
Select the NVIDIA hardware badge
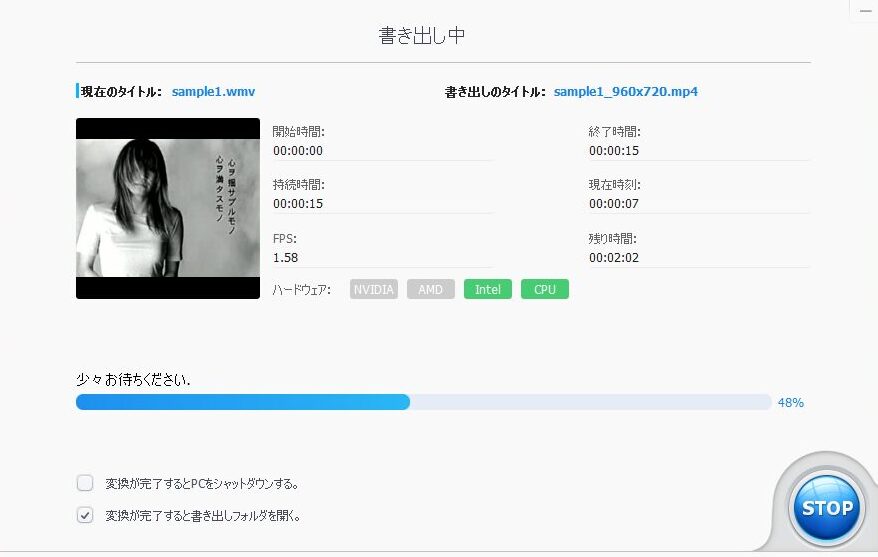[373, 289]
